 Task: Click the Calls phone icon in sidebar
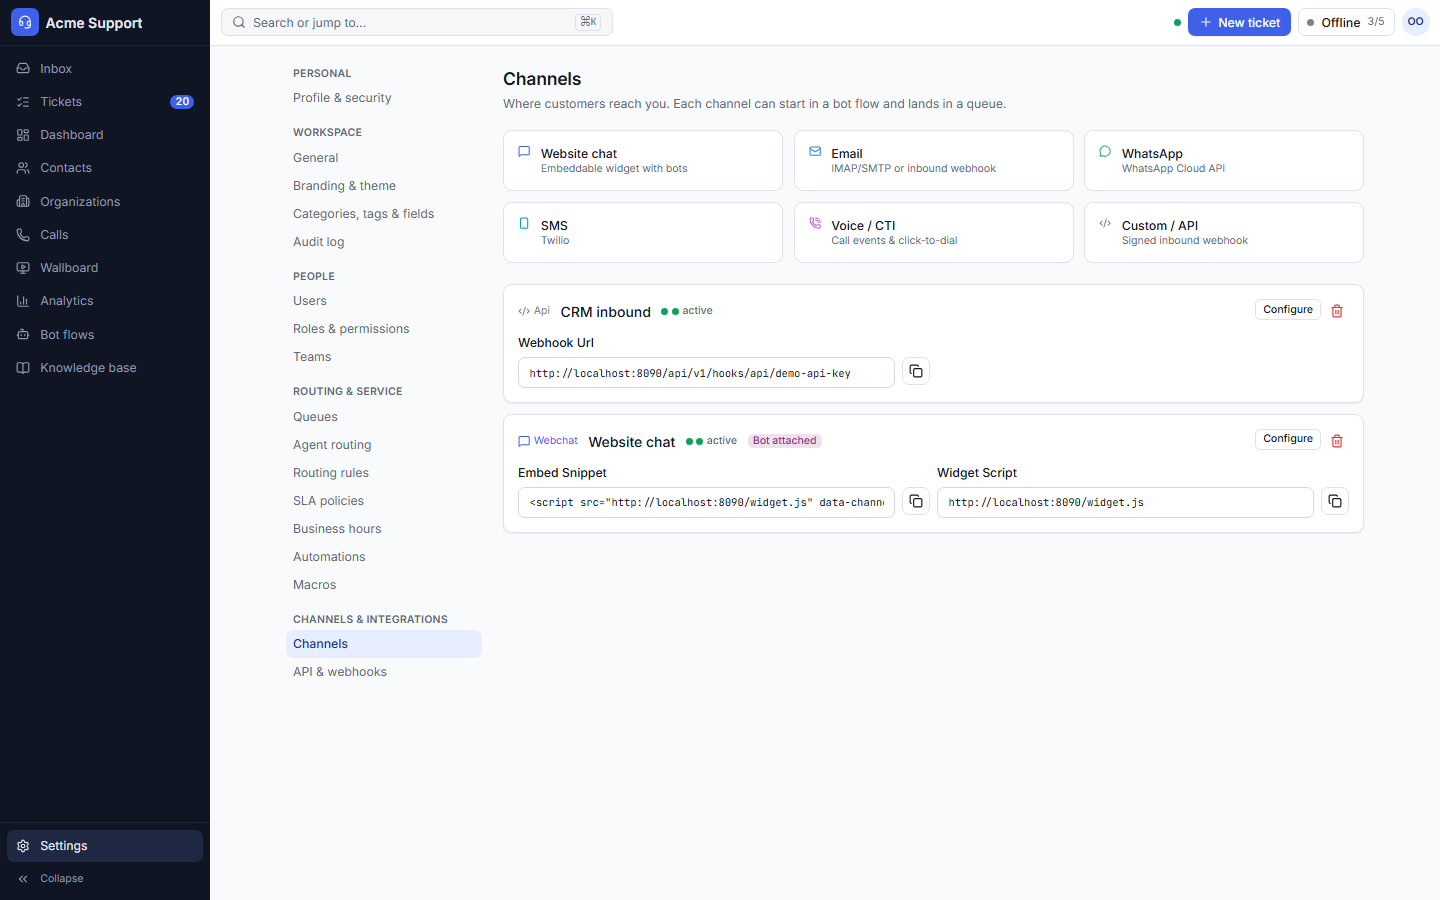(x=23, y=235)
